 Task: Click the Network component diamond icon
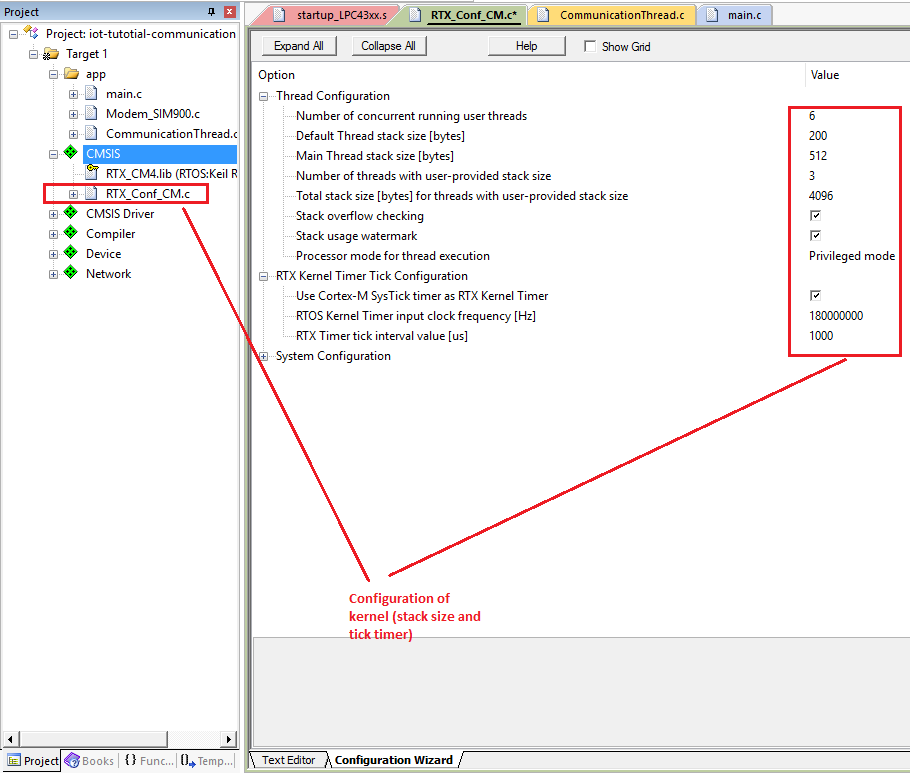click(70, 274)
